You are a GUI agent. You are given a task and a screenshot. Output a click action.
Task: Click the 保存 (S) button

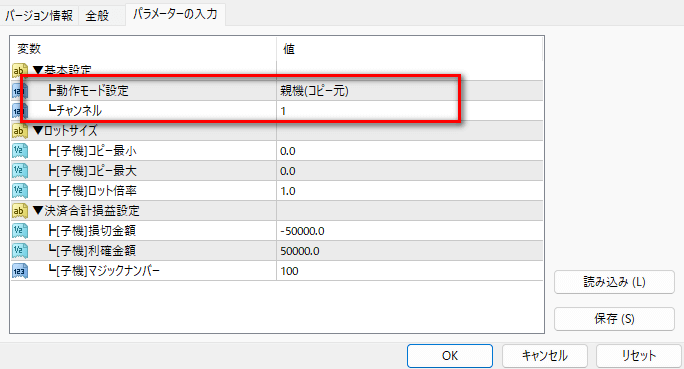coord(614,319)
